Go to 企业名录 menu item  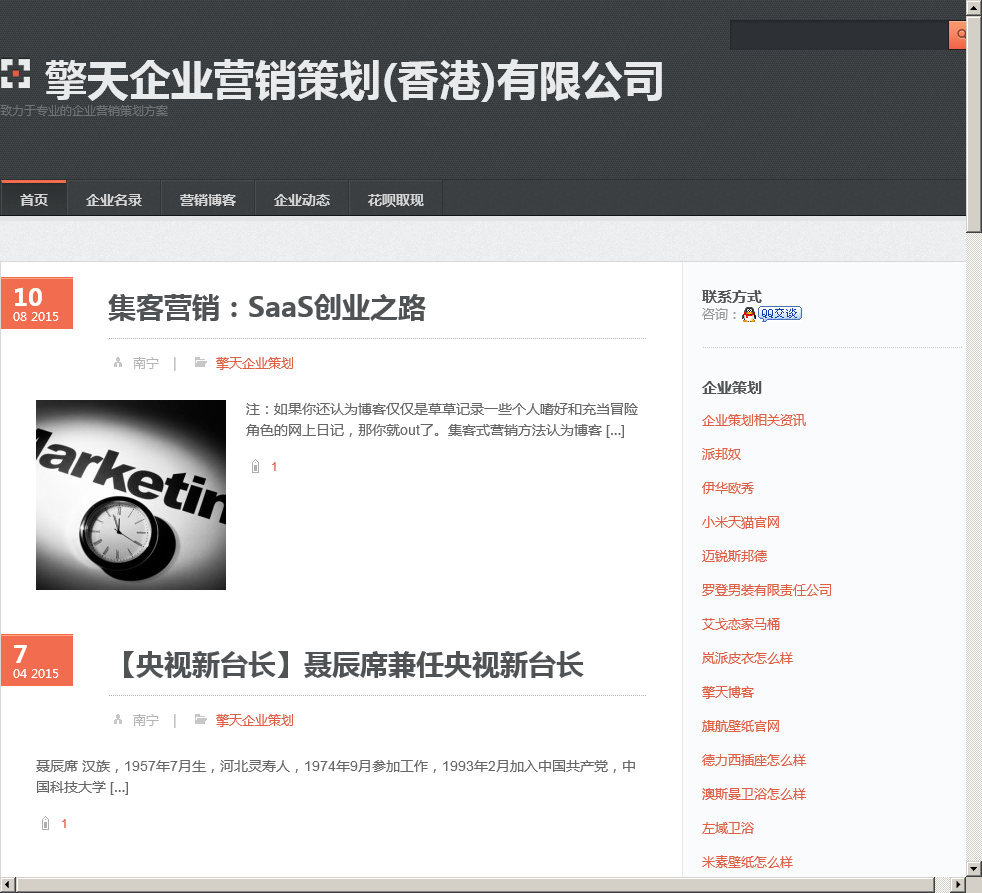pyautogui.click(x=114, y=199)
